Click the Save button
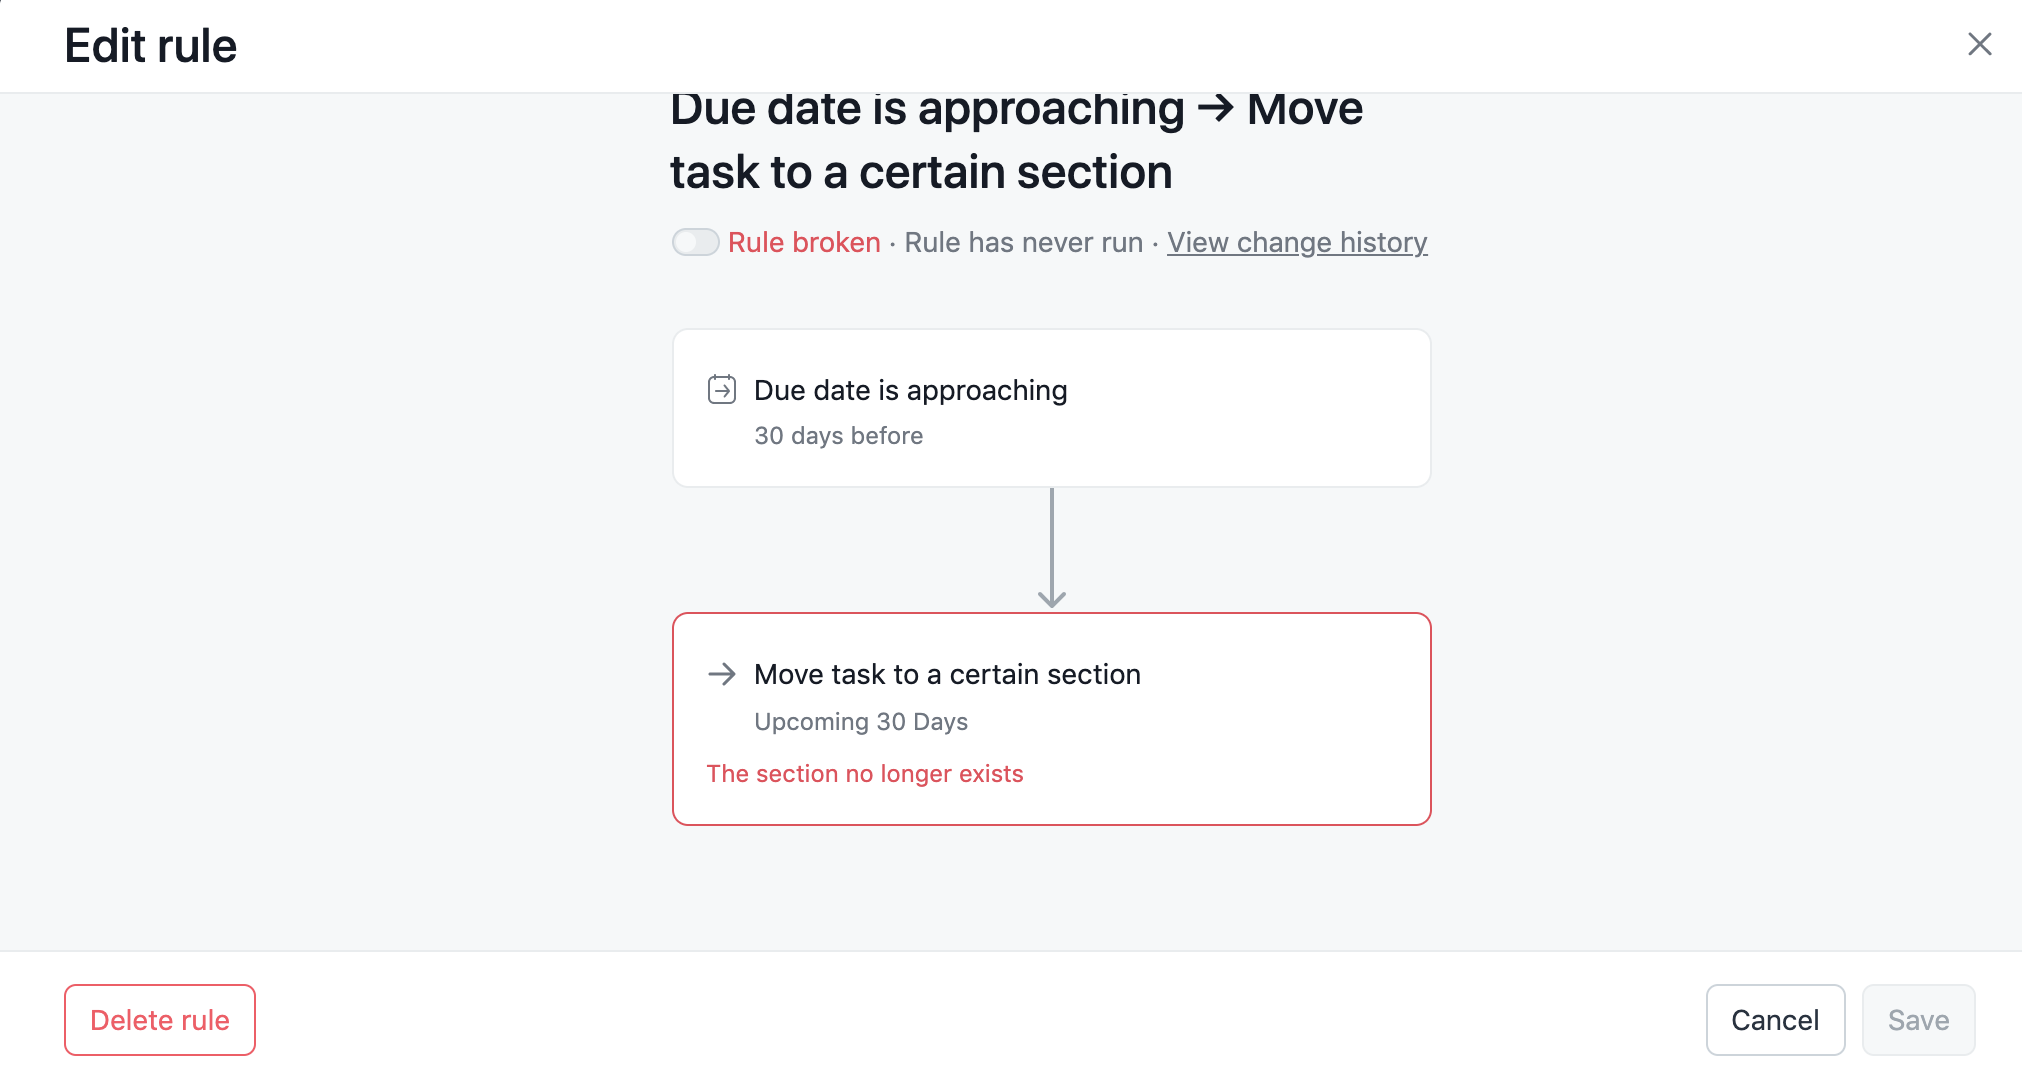Viewport: 2022px width, 1080px height. (1917, 1019)
